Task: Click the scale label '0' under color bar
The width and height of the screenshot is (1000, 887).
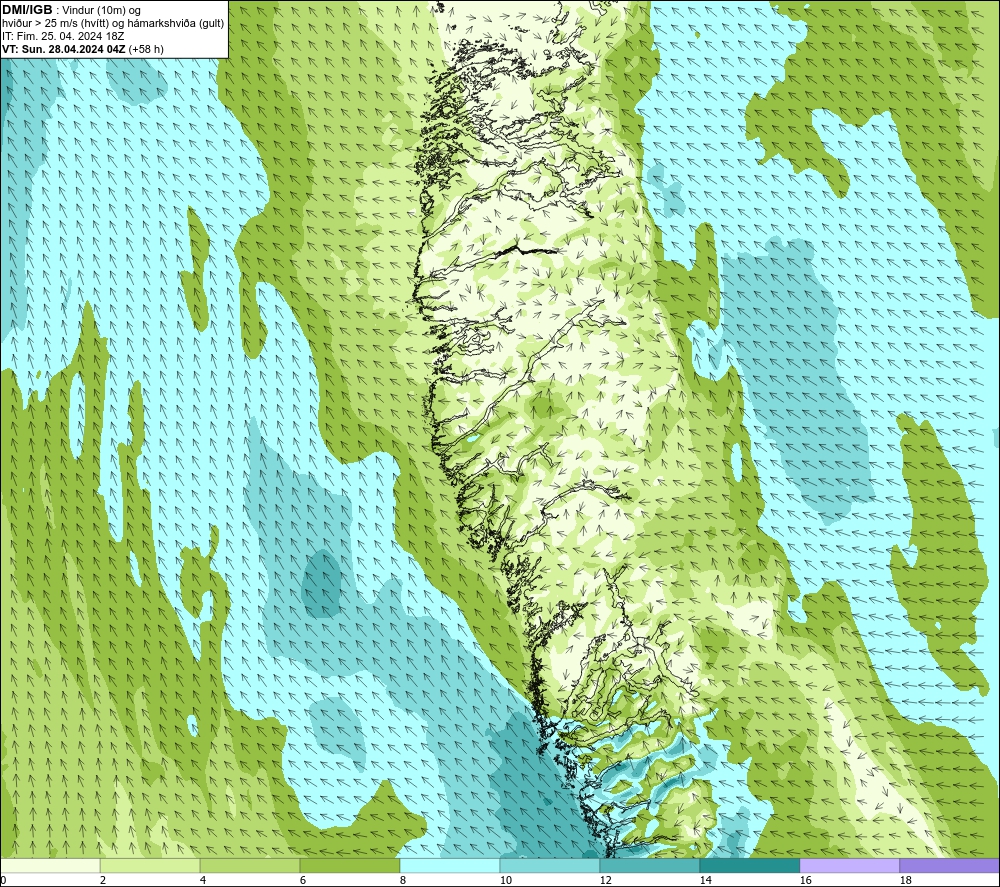Action: click(3, 880)
